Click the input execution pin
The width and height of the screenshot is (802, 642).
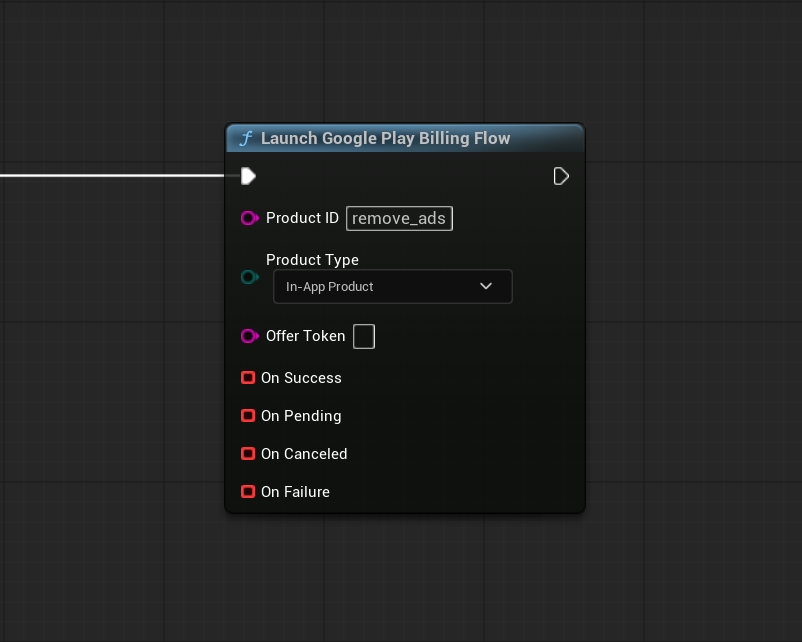tap(248, 176)
